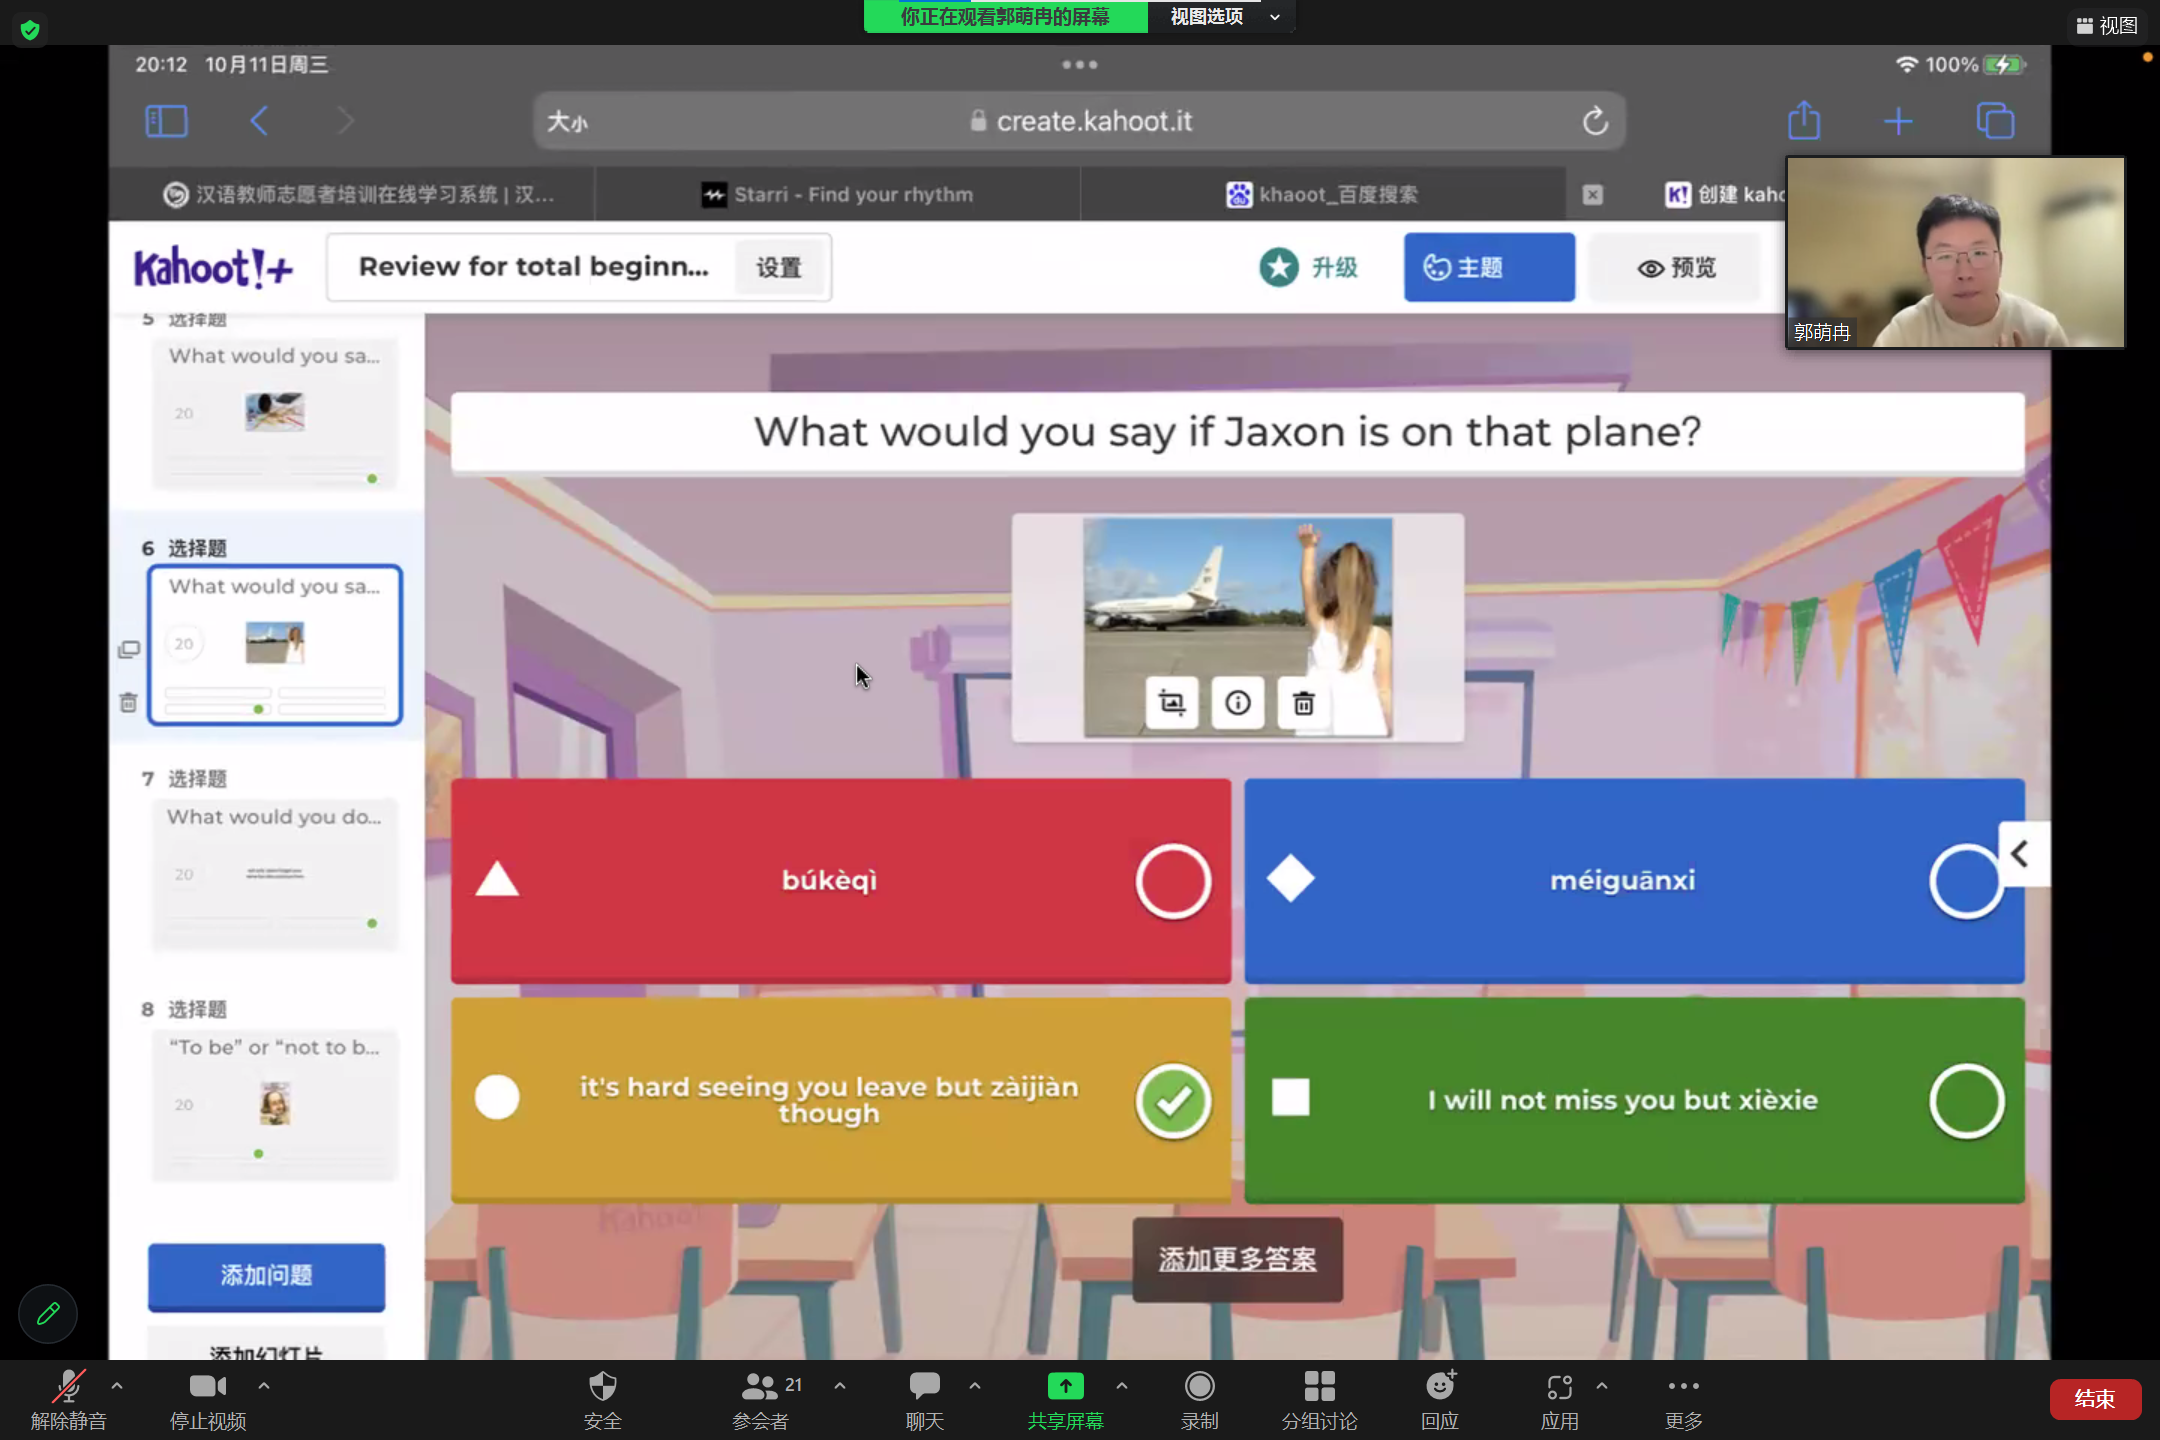Click the 添加更多答案 link

pyautogui.click(x=1237, y=1259)
